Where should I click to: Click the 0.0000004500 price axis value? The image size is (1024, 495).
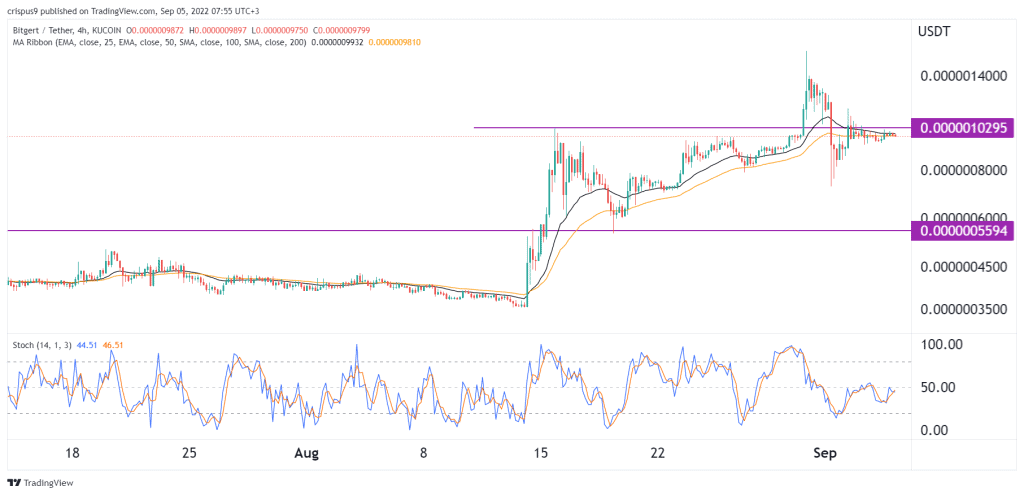click(964, 266)
